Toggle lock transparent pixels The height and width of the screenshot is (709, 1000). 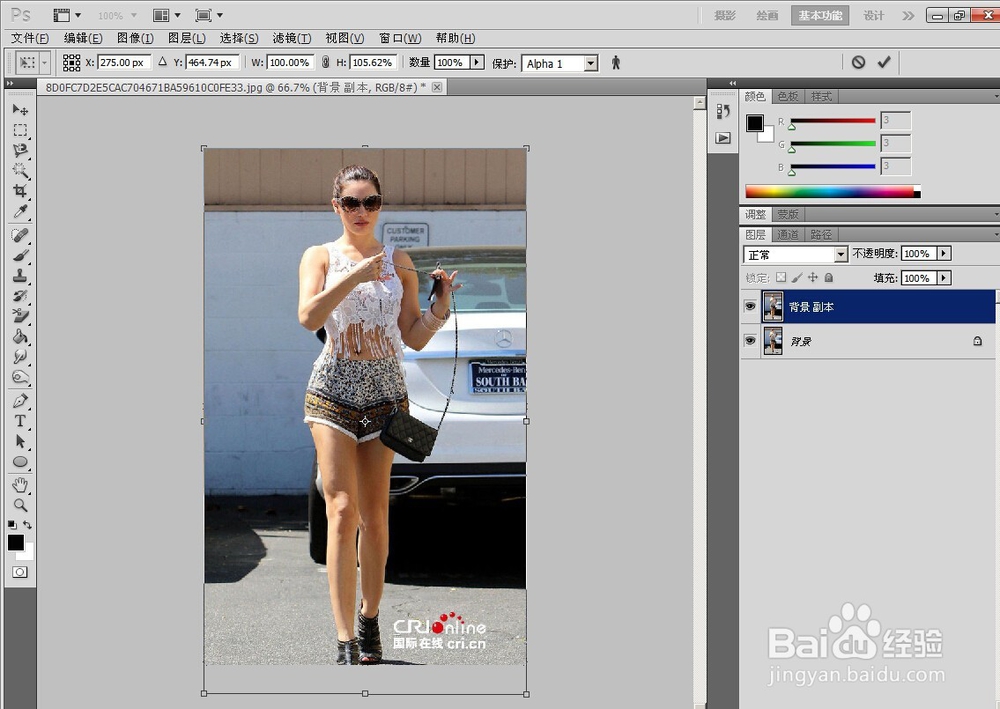[x=781, y=277]
